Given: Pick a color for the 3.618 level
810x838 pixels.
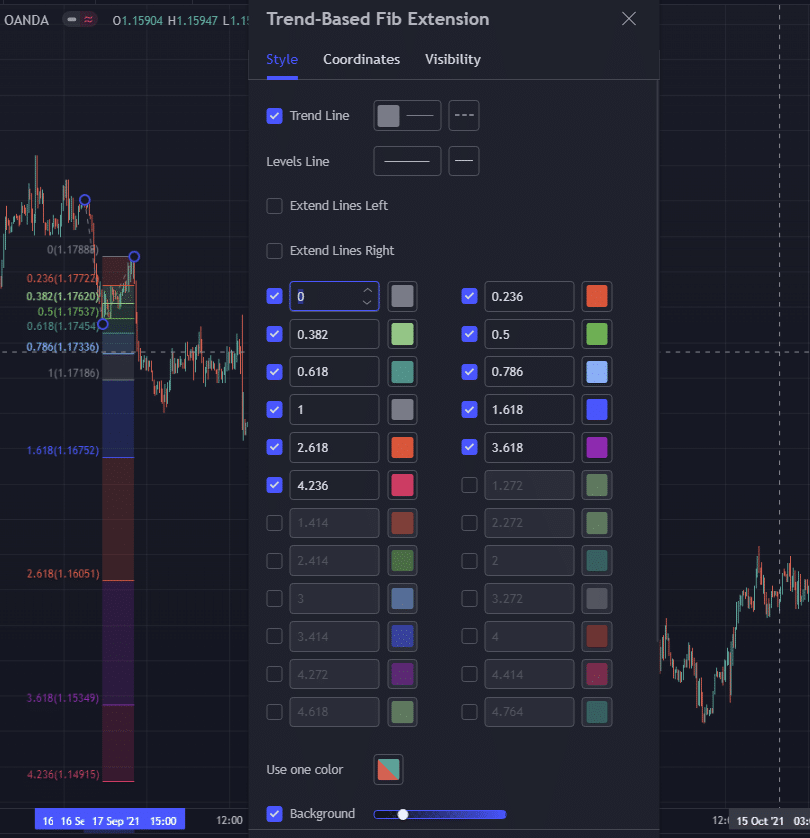Looking at the screenshot, I should click(x=596, y=447).
